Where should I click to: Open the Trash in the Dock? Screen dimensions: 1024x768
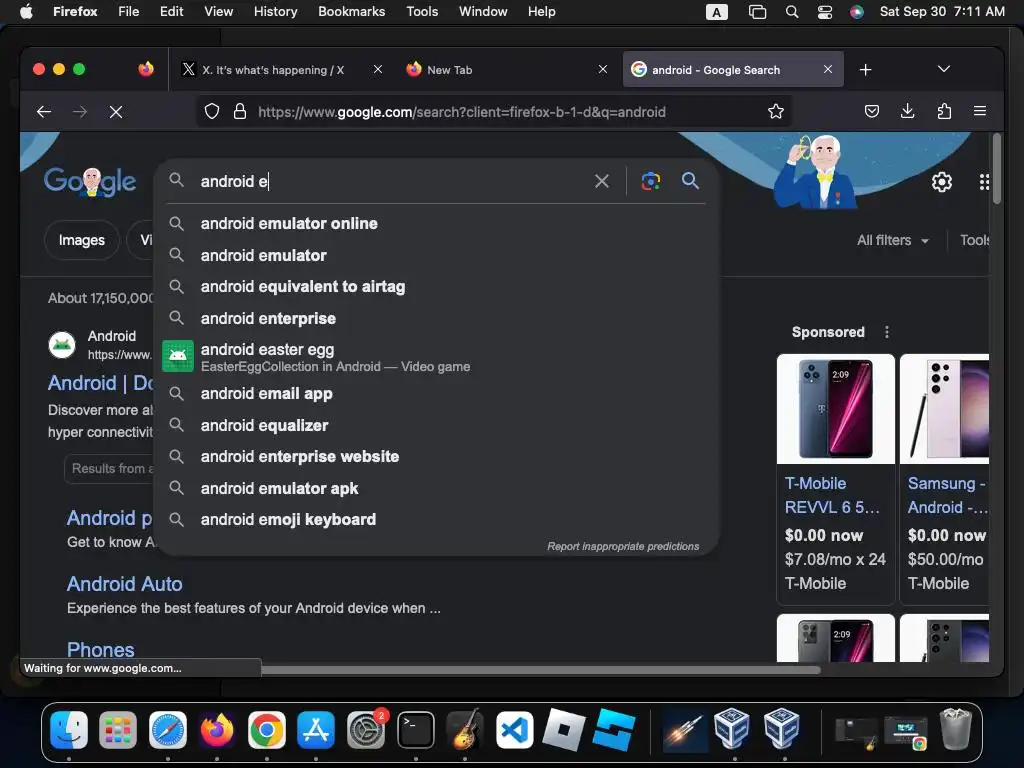955,729
